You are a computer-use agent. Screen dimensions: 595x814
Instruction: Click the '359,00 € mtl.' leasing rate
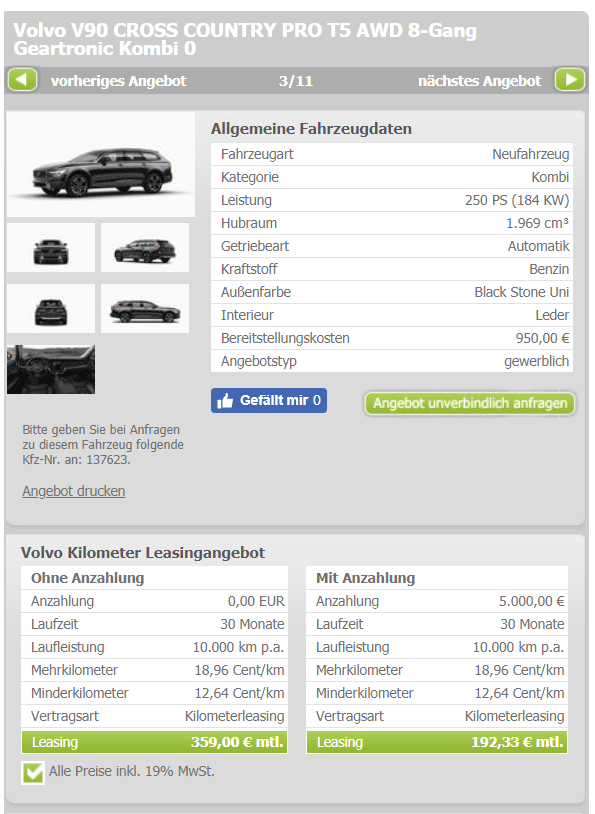coord(237,742)
